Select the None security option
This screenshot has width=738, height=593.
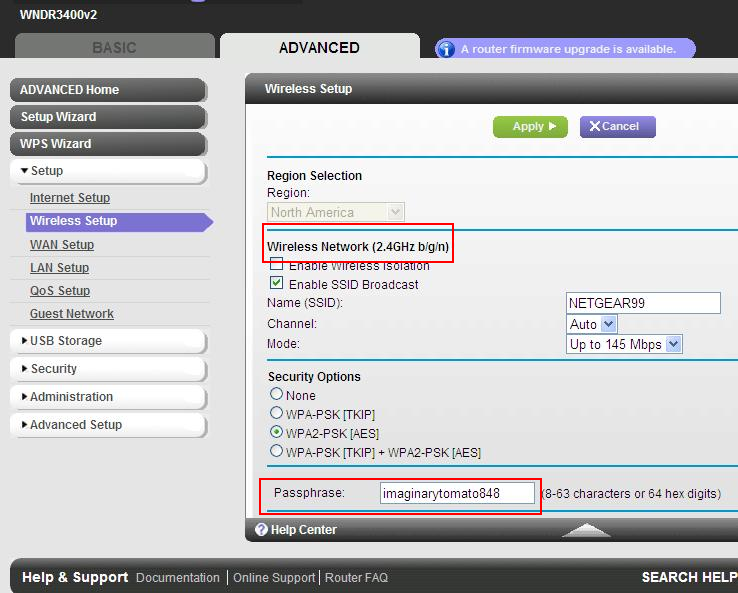(276, 393)
